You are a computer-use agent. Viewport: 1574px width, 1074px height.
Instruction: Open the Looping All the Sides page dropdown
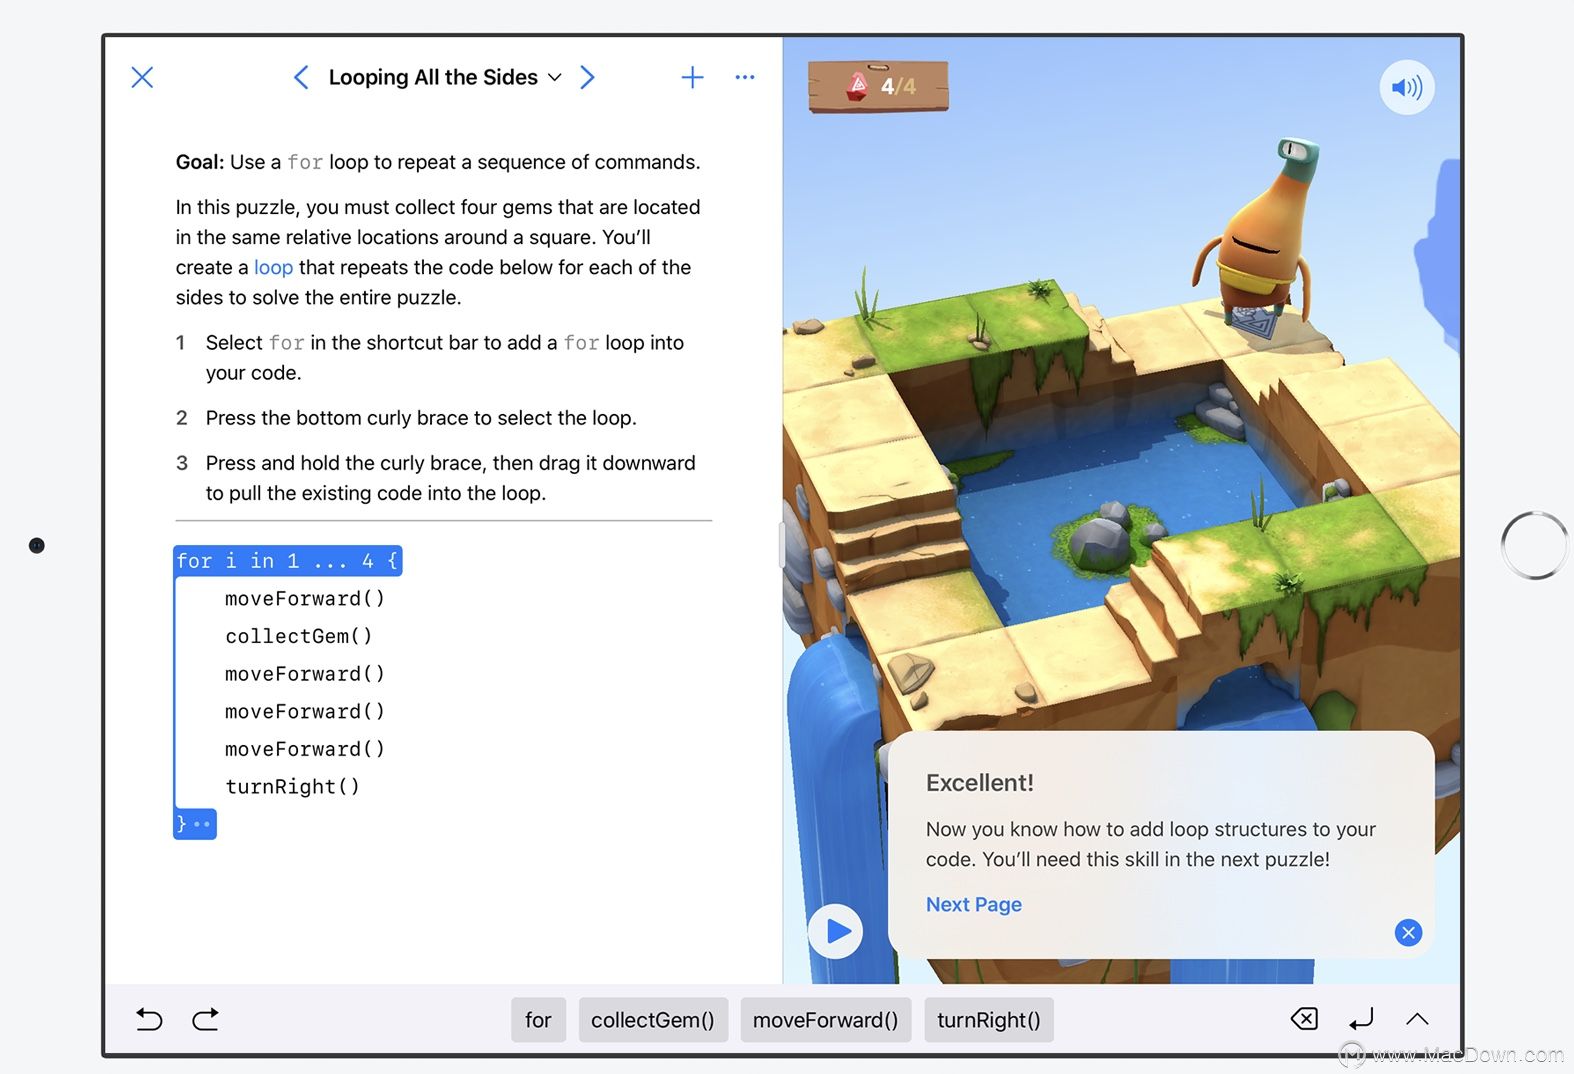pos(445,77)
